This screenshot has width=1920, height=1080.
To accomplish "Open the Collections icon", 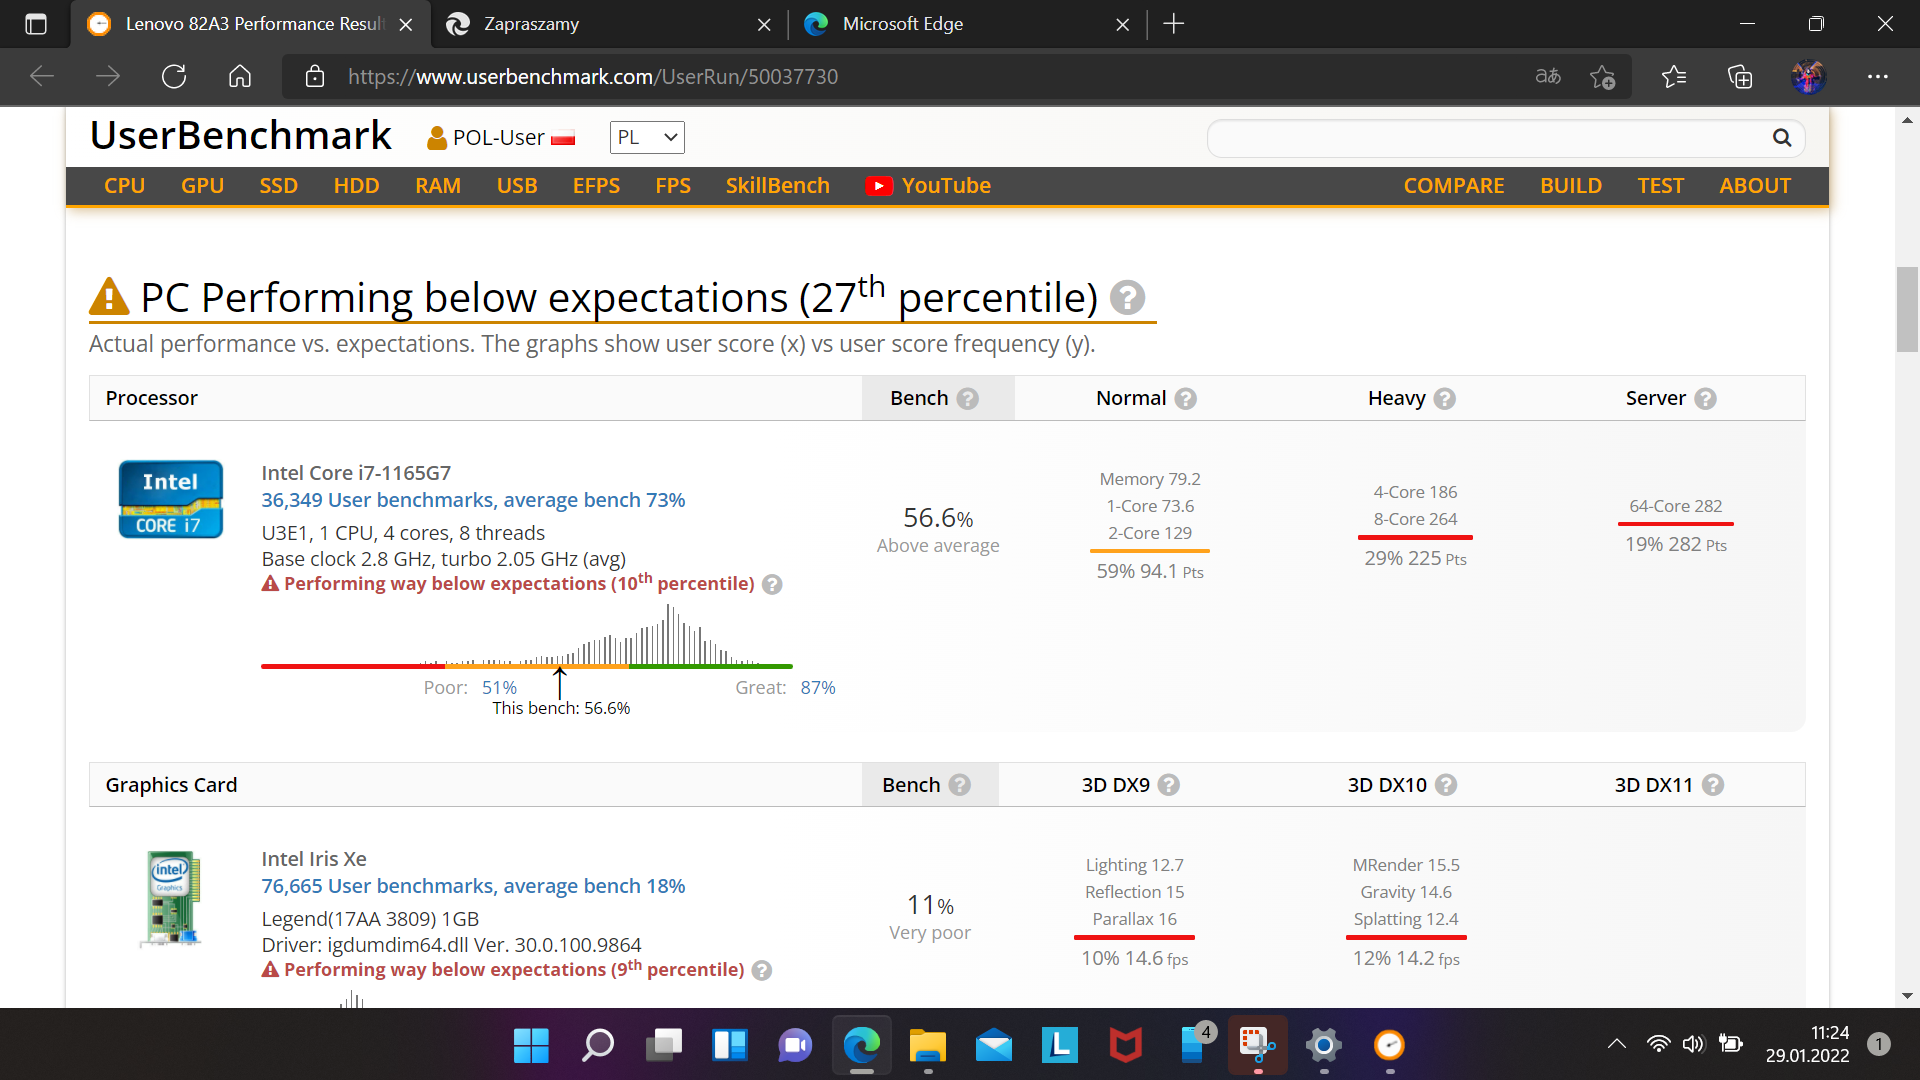I will pyautogui.click(x=1740, y=77).
